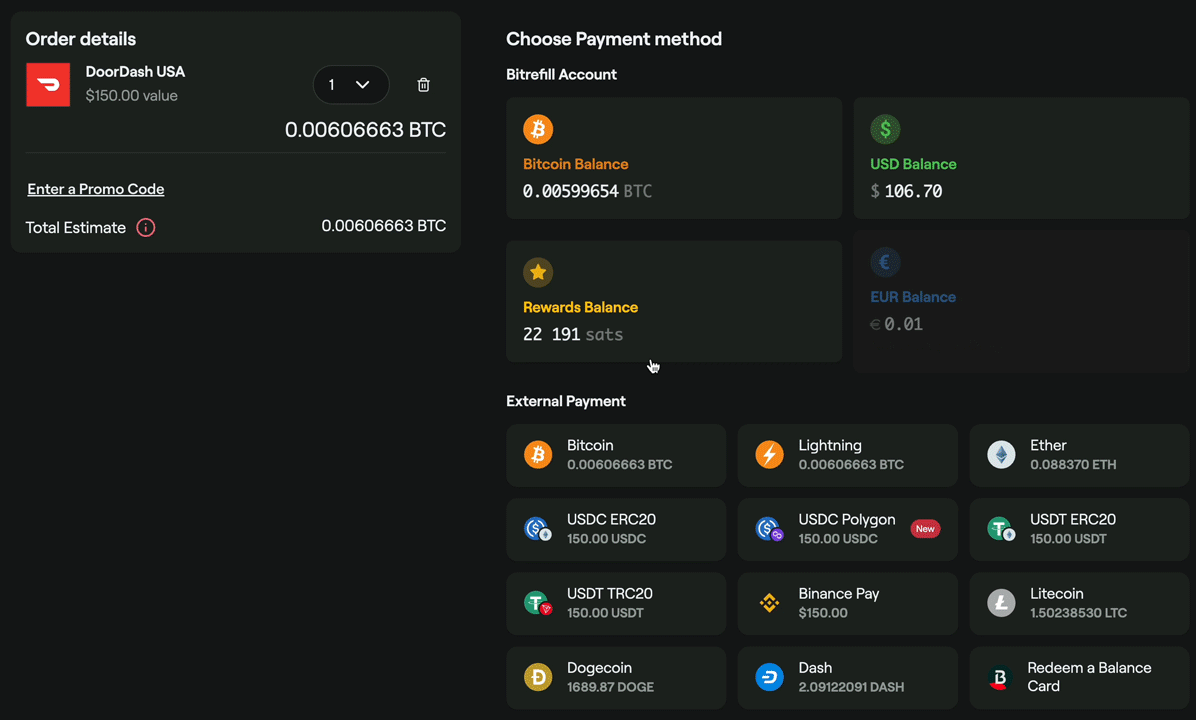The image size is (1196, 720).
Task: Click the Dogecoin coin icon
Action: [x=538, y=677]
